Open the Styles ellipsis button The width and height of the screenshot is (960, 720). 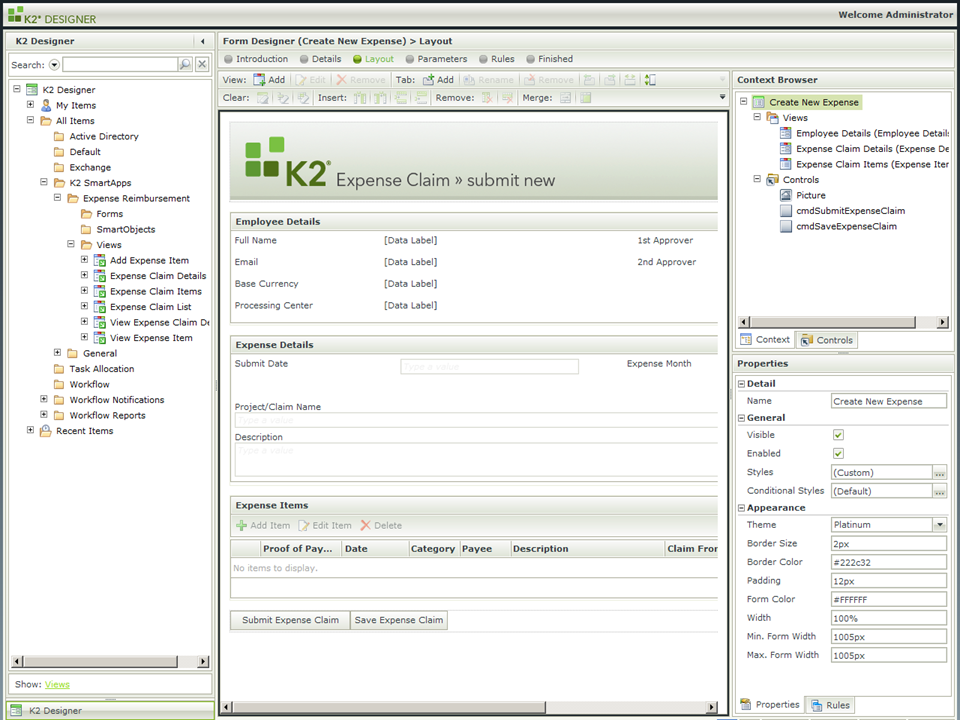(x=940, y=473)
